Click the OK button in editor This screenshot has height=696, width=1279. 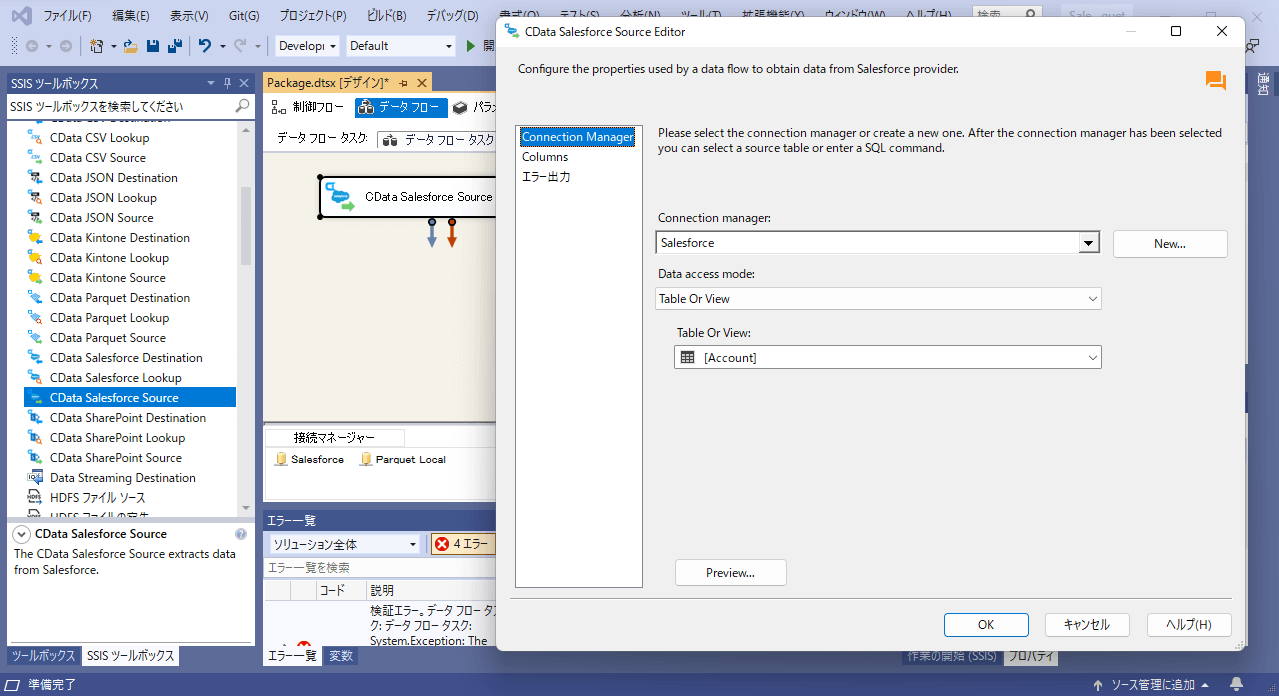[986, 625]
